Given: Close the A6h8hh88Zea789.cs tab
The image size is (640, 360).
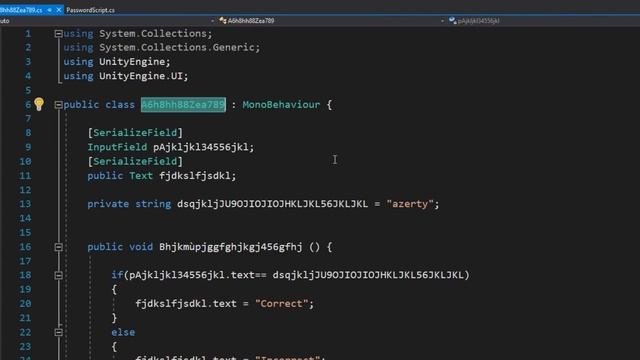Looking at the screenshot, I should tap(59, 10).
